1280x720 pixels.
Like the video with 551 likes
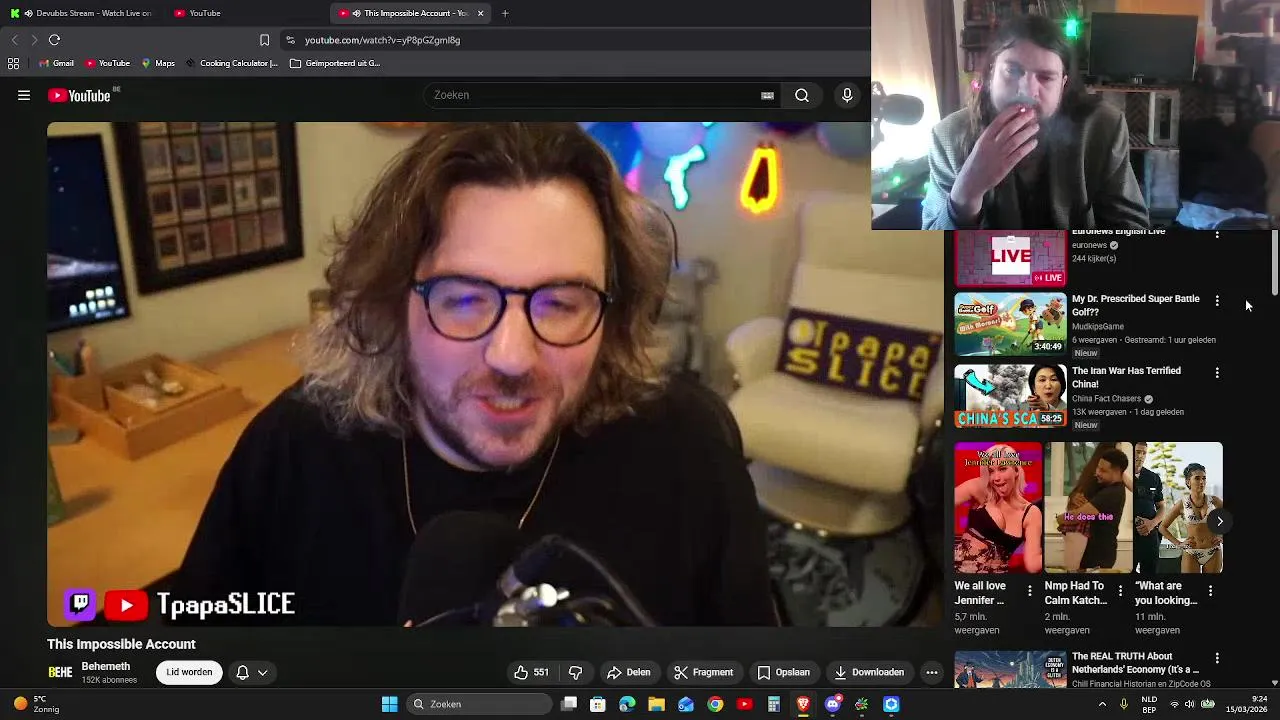531,672
